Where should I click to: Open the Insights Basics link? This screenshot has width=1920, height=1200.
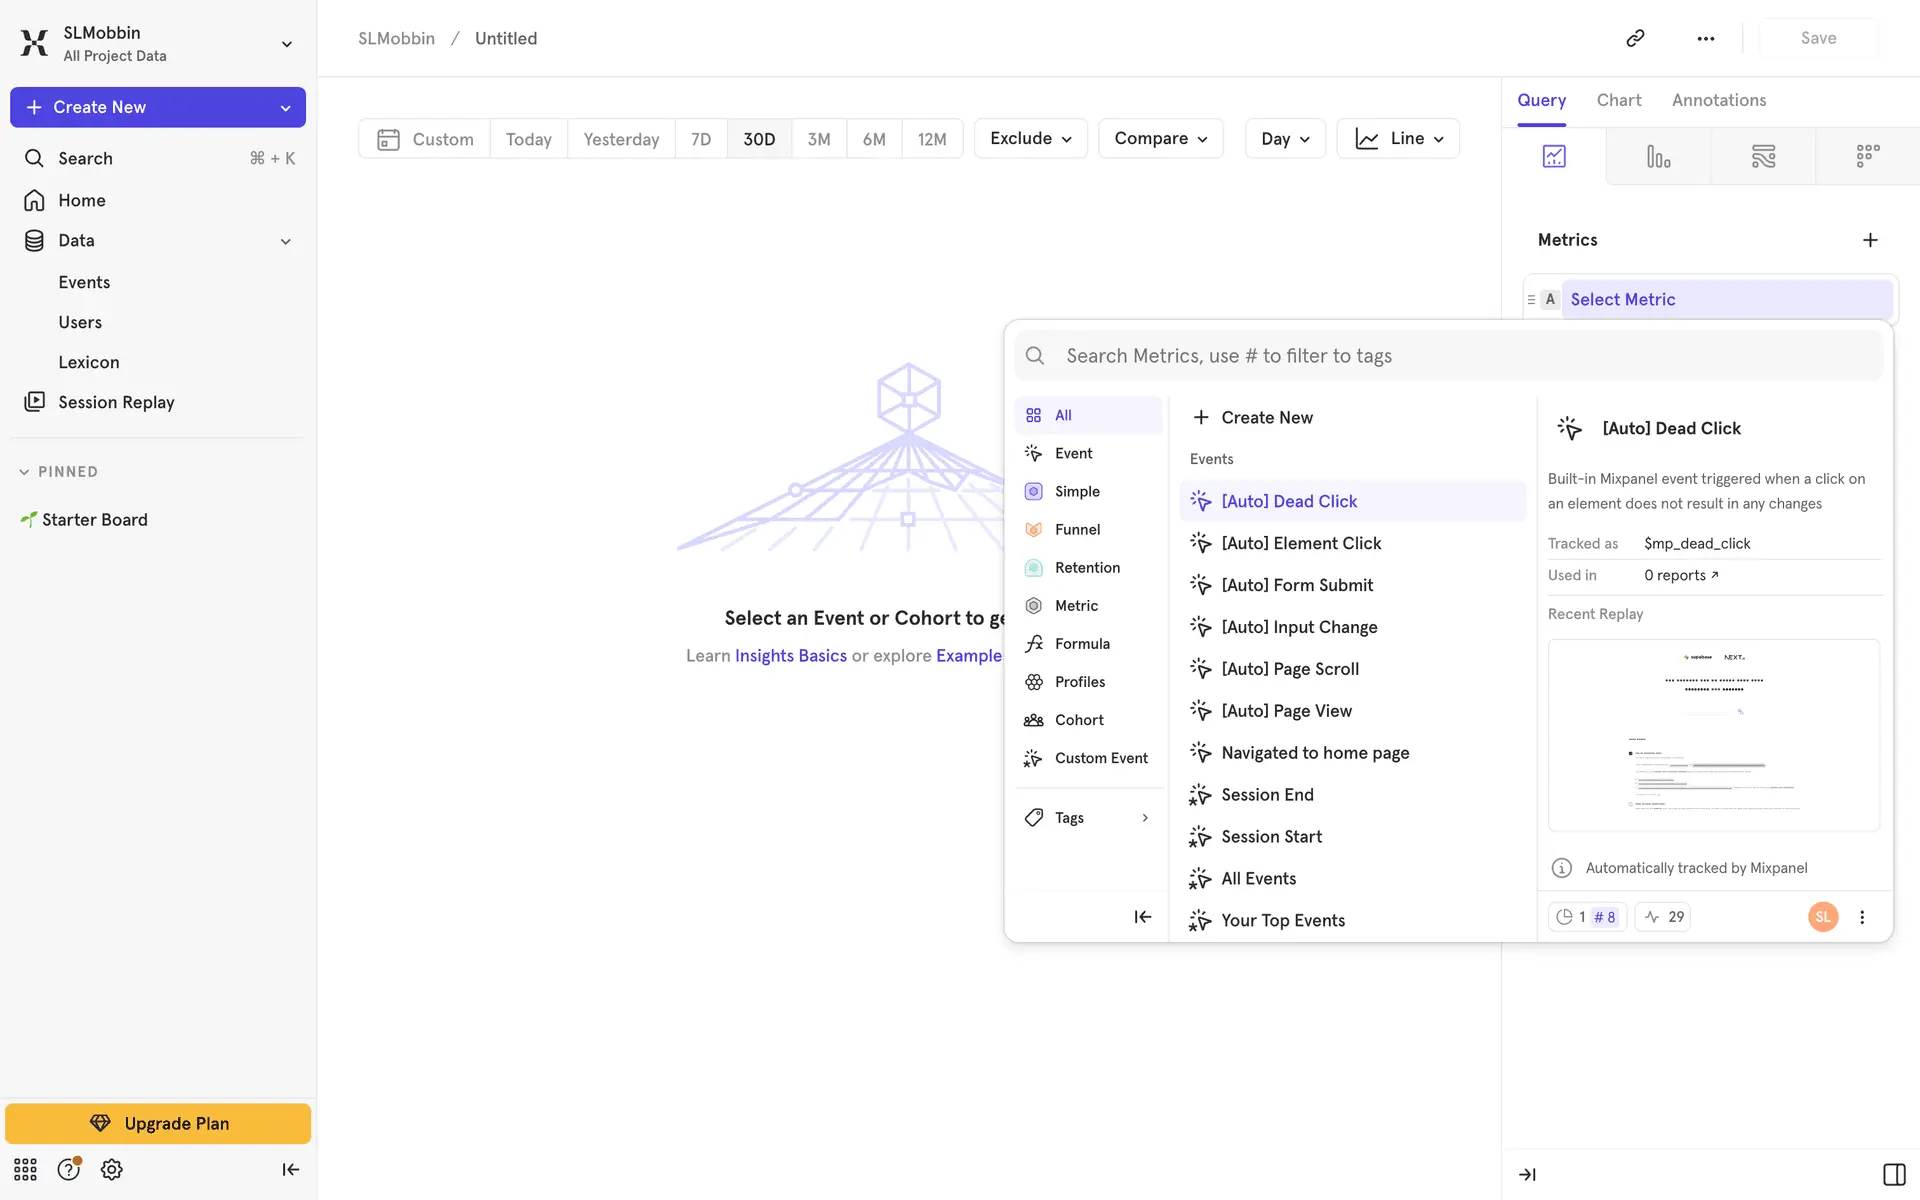pos(790,656)
